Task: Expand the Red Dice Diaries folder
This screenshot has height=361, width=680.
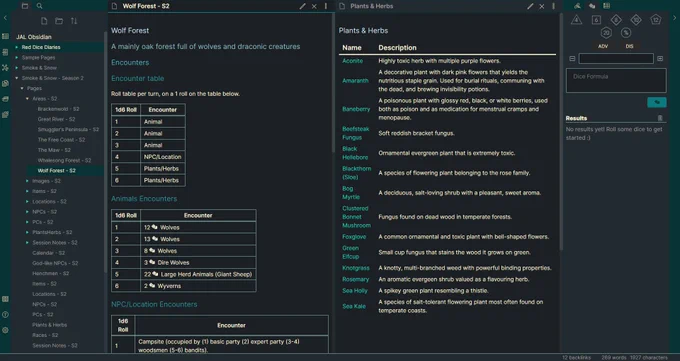Action: tap(16, 47)
